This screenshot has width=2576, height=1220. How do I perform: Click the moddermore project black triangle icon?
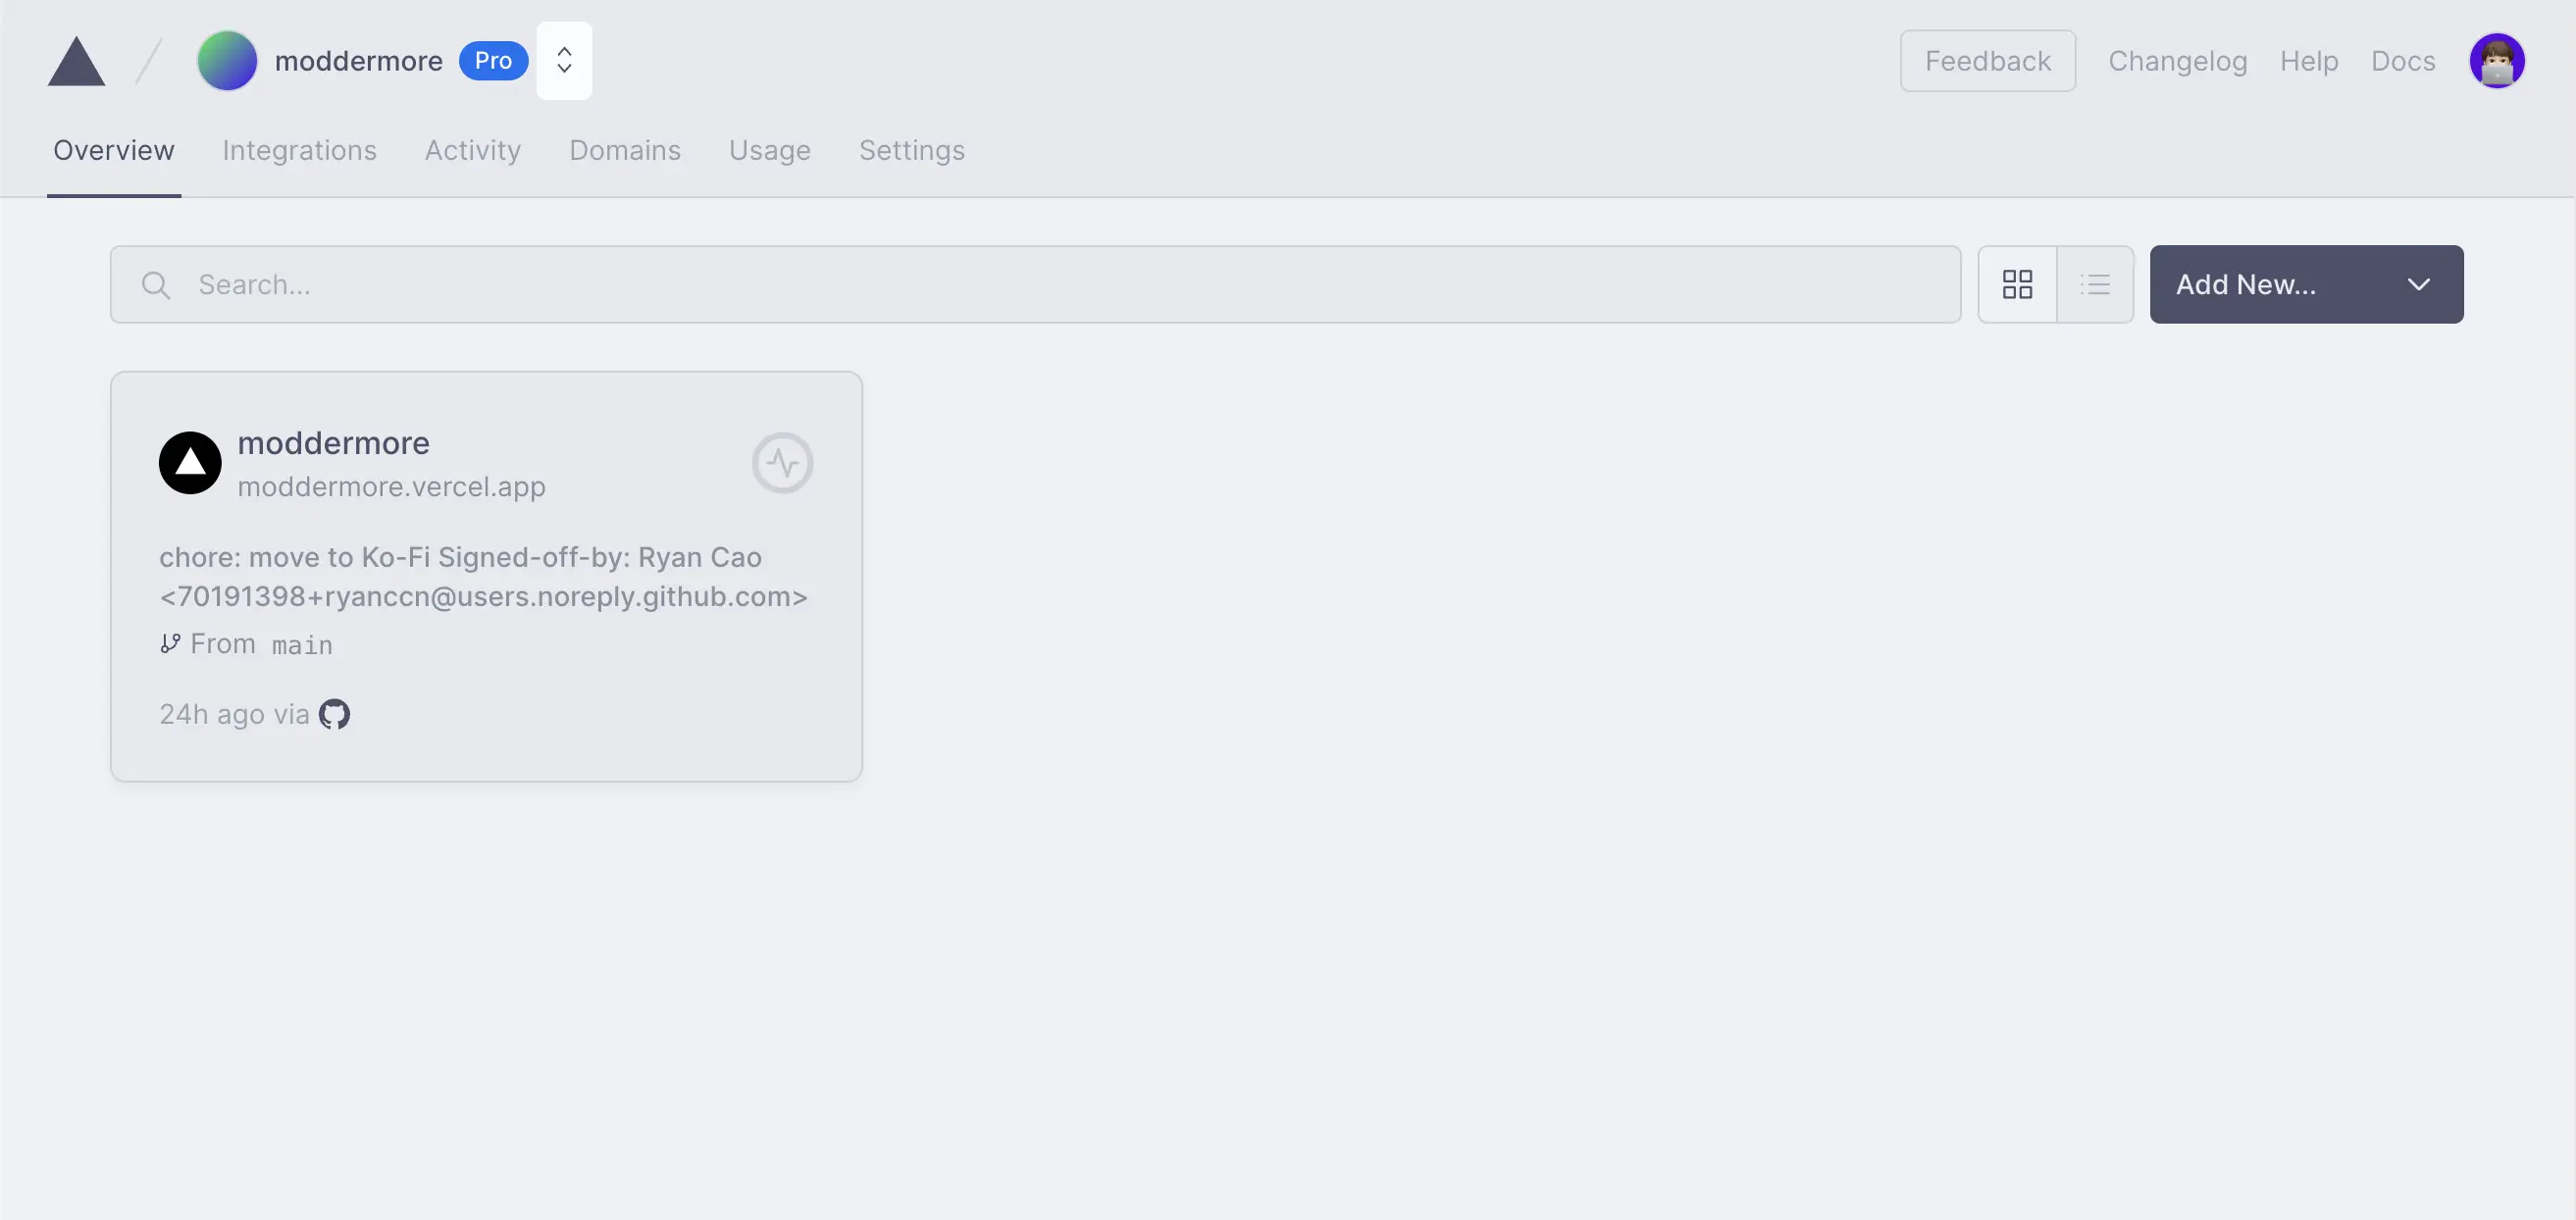coord(190,462)
